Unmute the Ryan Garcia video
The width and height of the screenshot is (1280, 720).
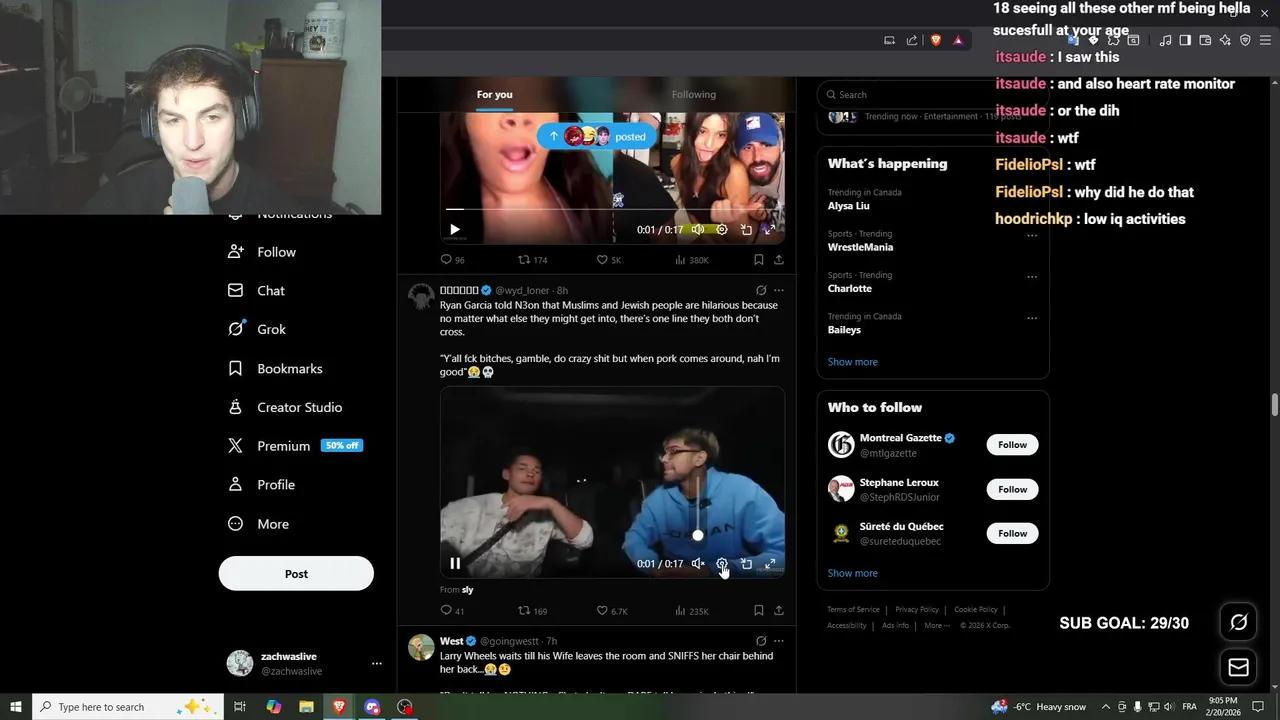click(698, 564)
